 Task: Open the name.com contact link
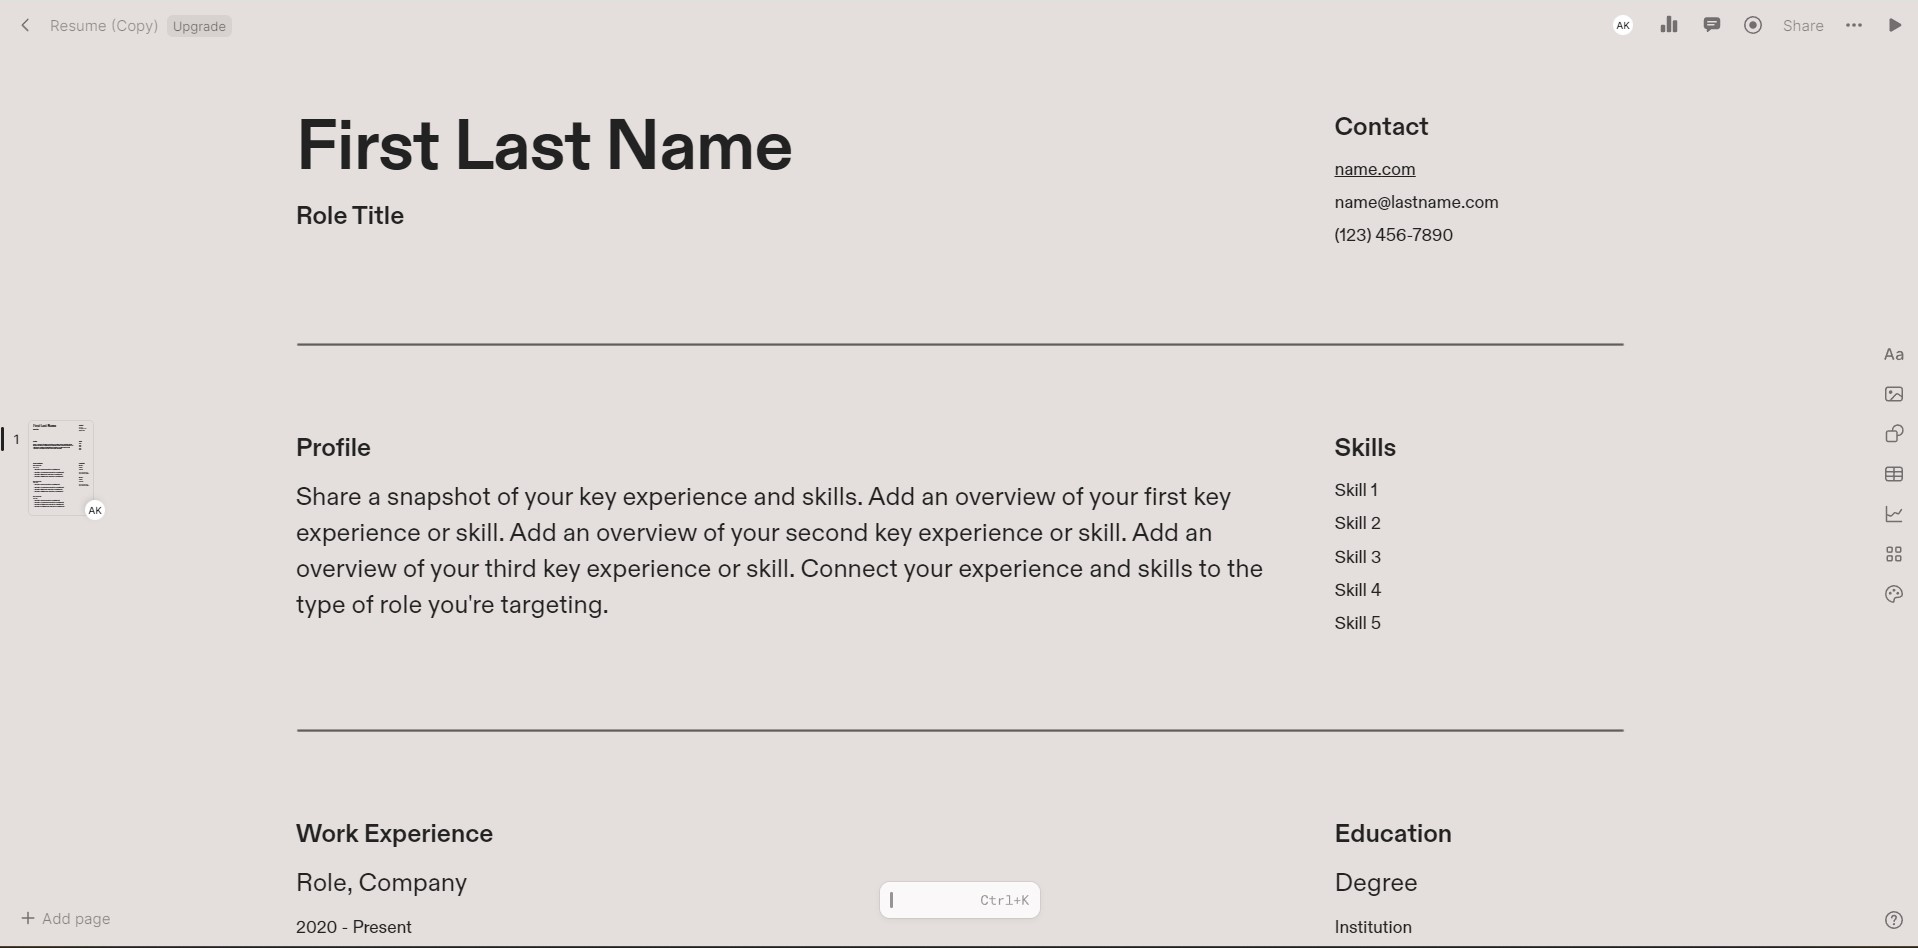[1374, 169]
